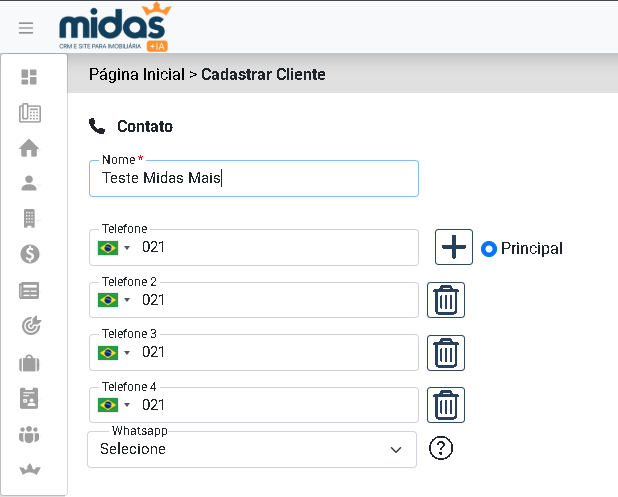Click the Página Inicial breadcrumb link
618x497 pixels.
coord(137,74)
